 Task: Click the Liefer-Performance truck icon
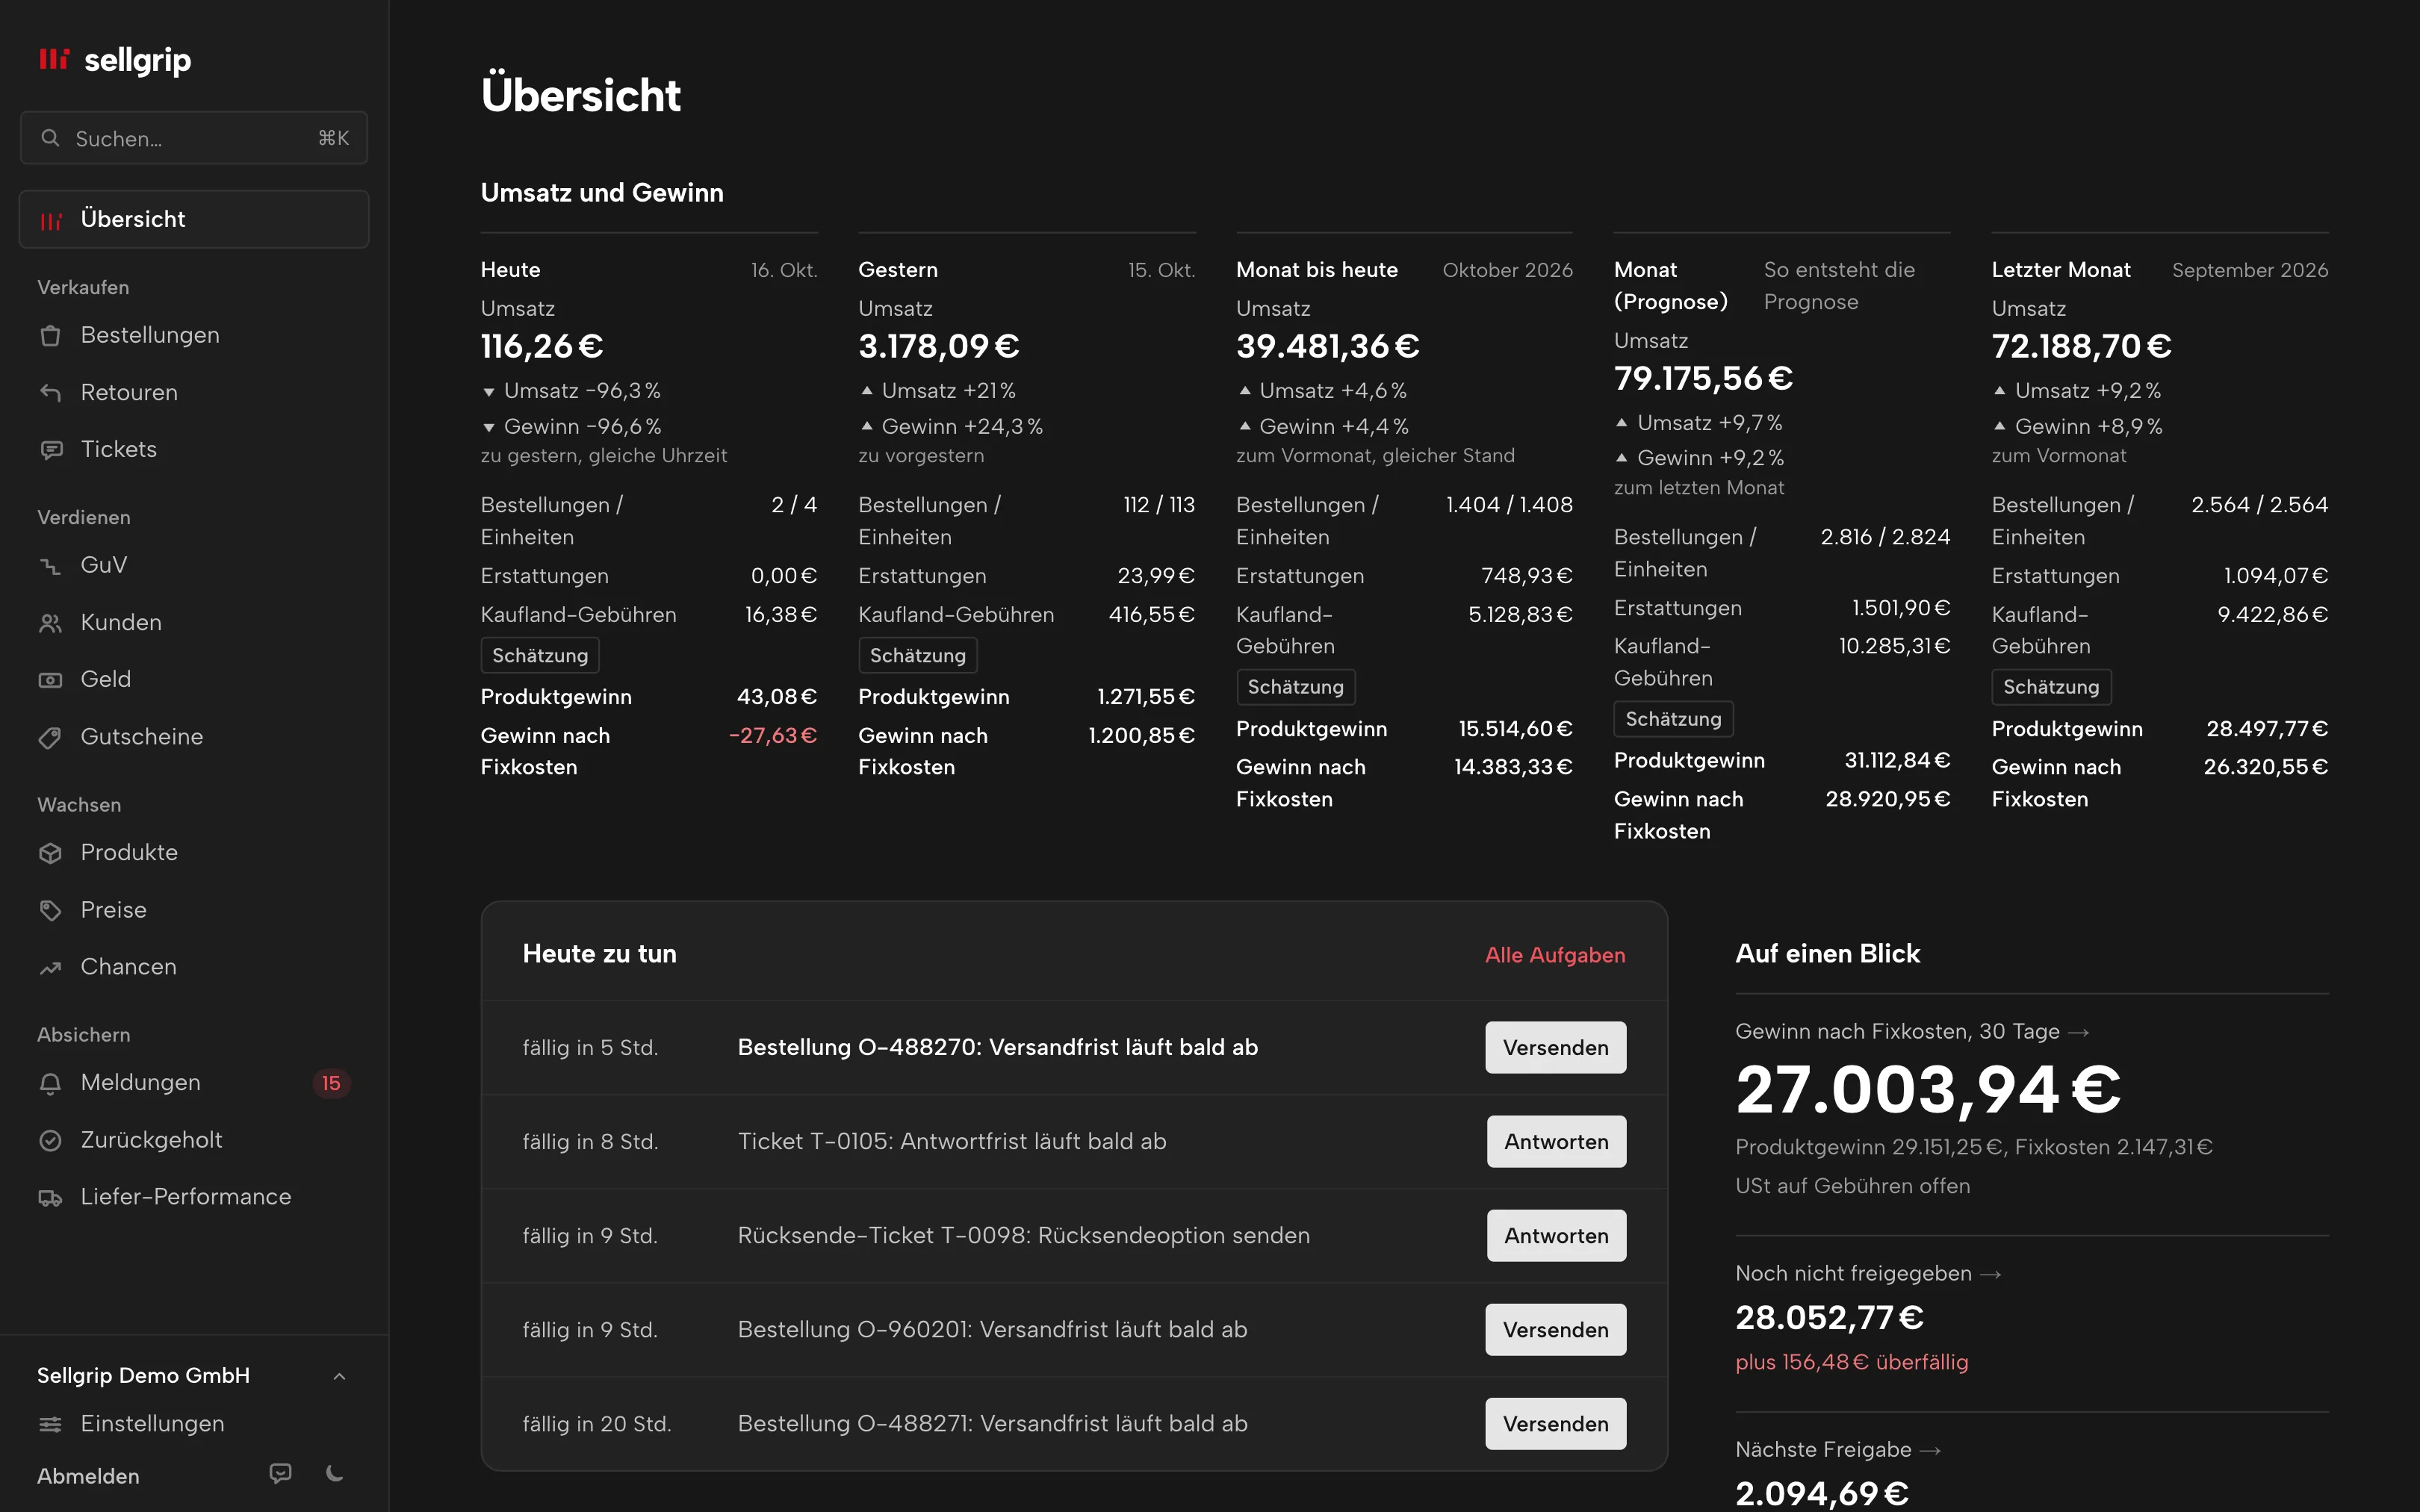(x=50, y=1197)
